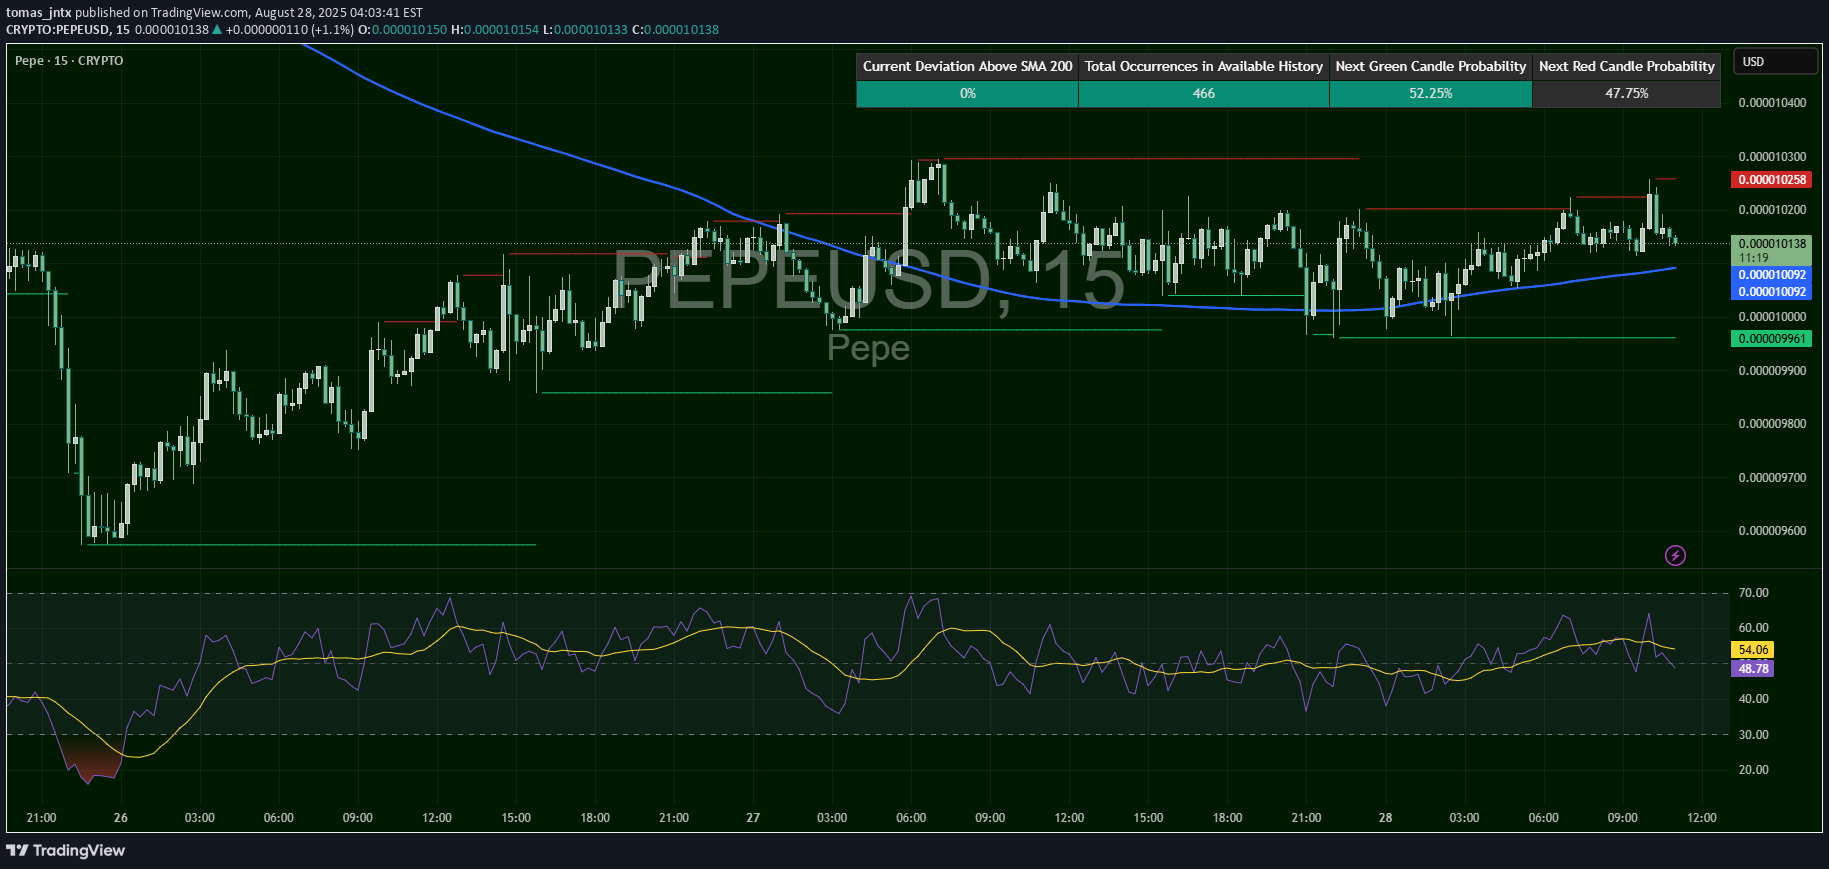Click the purple lightning bolt icon
Screen dimensions: 1829x869
1675,555
